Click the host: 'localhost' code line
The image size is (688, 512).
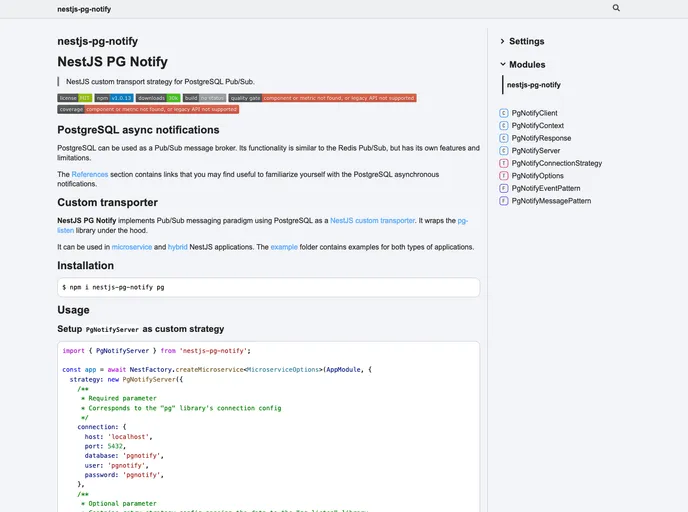(118, 437)
